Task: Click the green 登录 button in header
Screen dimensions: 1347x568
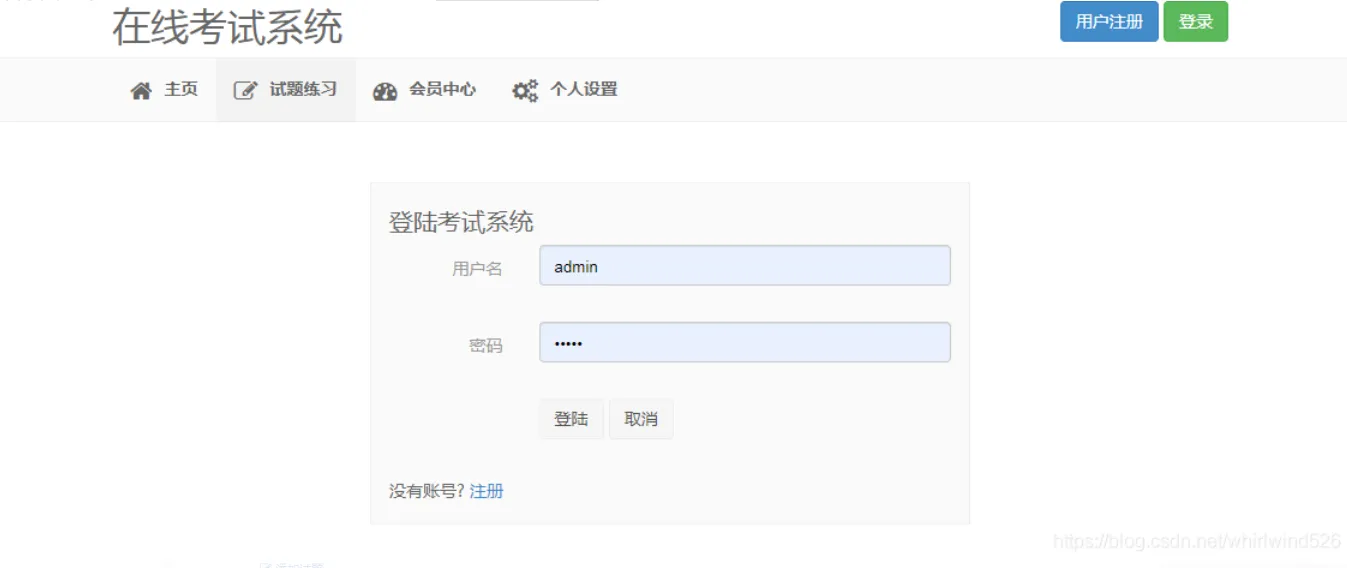Action: tap(1195, 22)
